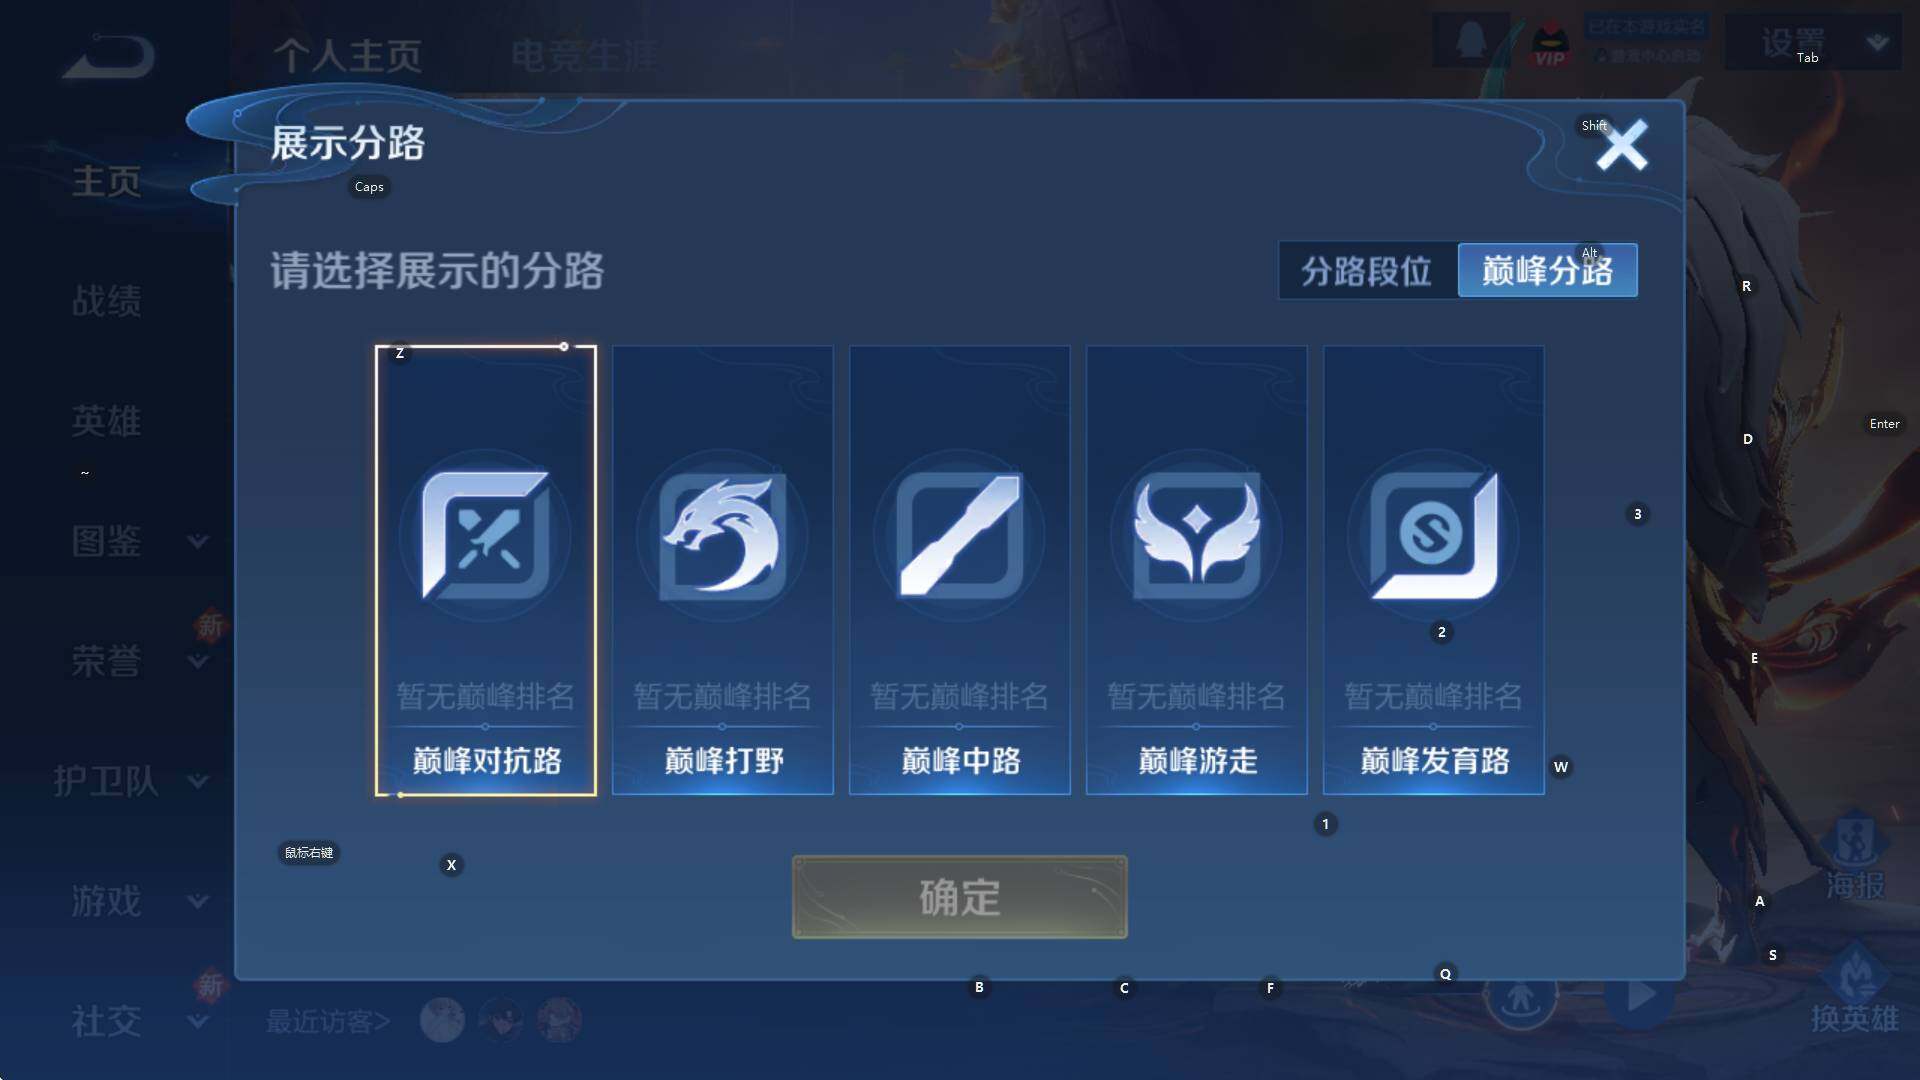Close the 展示分路 dialog
Screen dimensions: 1920x1080
pos(1621,146)
